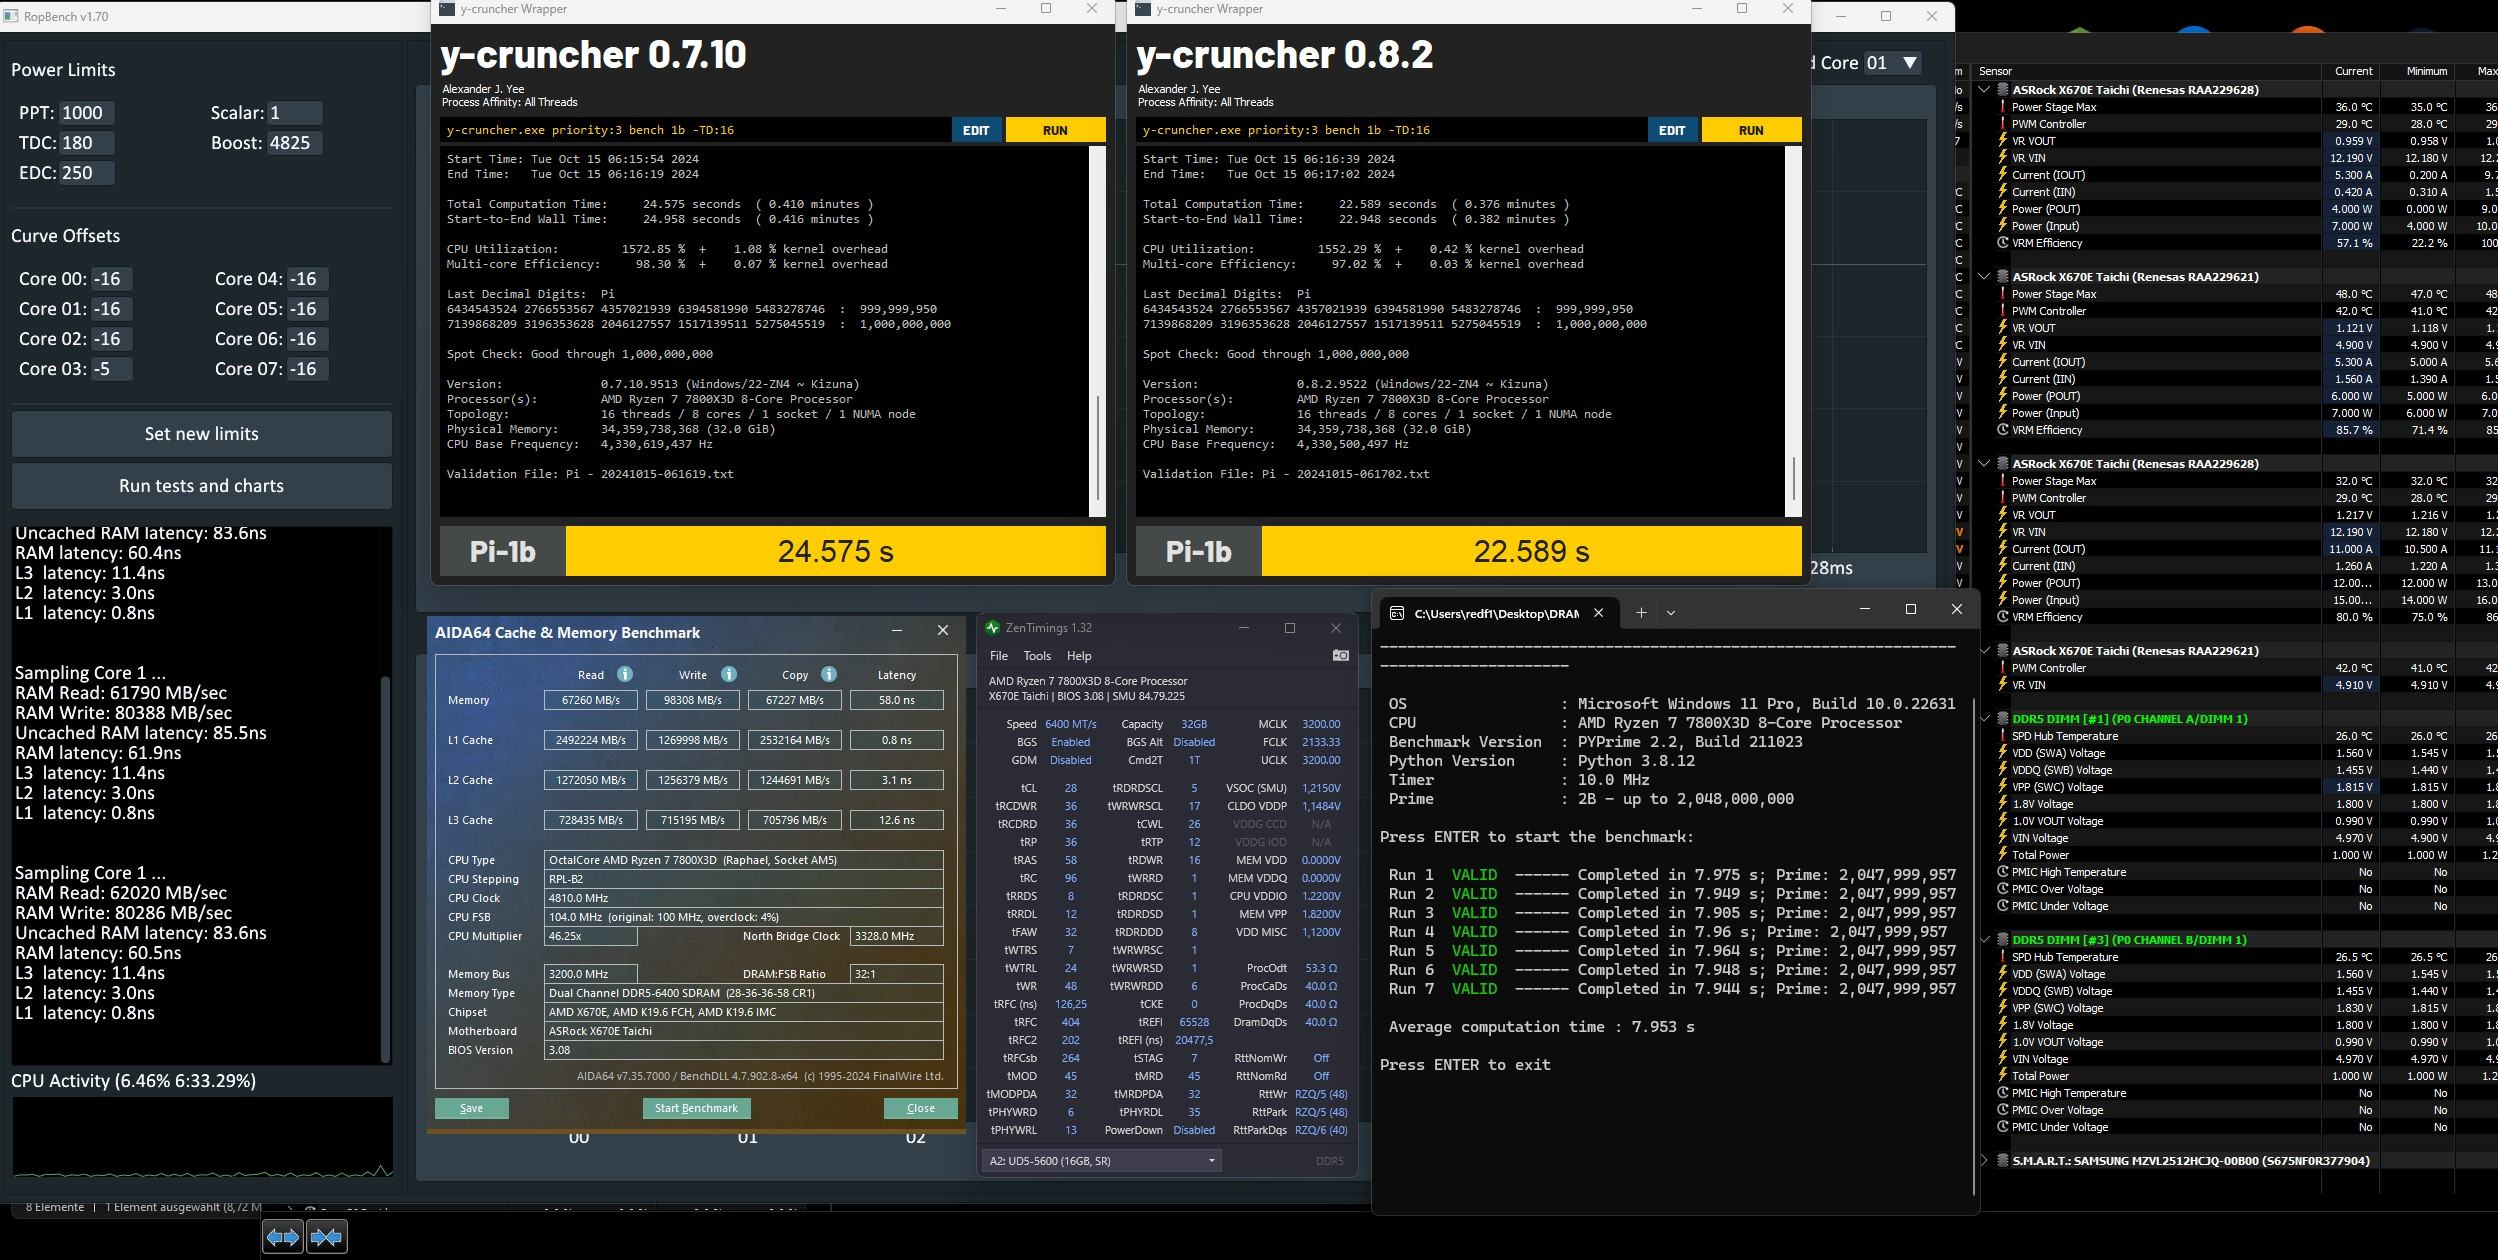Screen dimensions: 2498x1260
Task: Open the terminal new-tab profile dropdown arrow
Action: pos(1670,613)
